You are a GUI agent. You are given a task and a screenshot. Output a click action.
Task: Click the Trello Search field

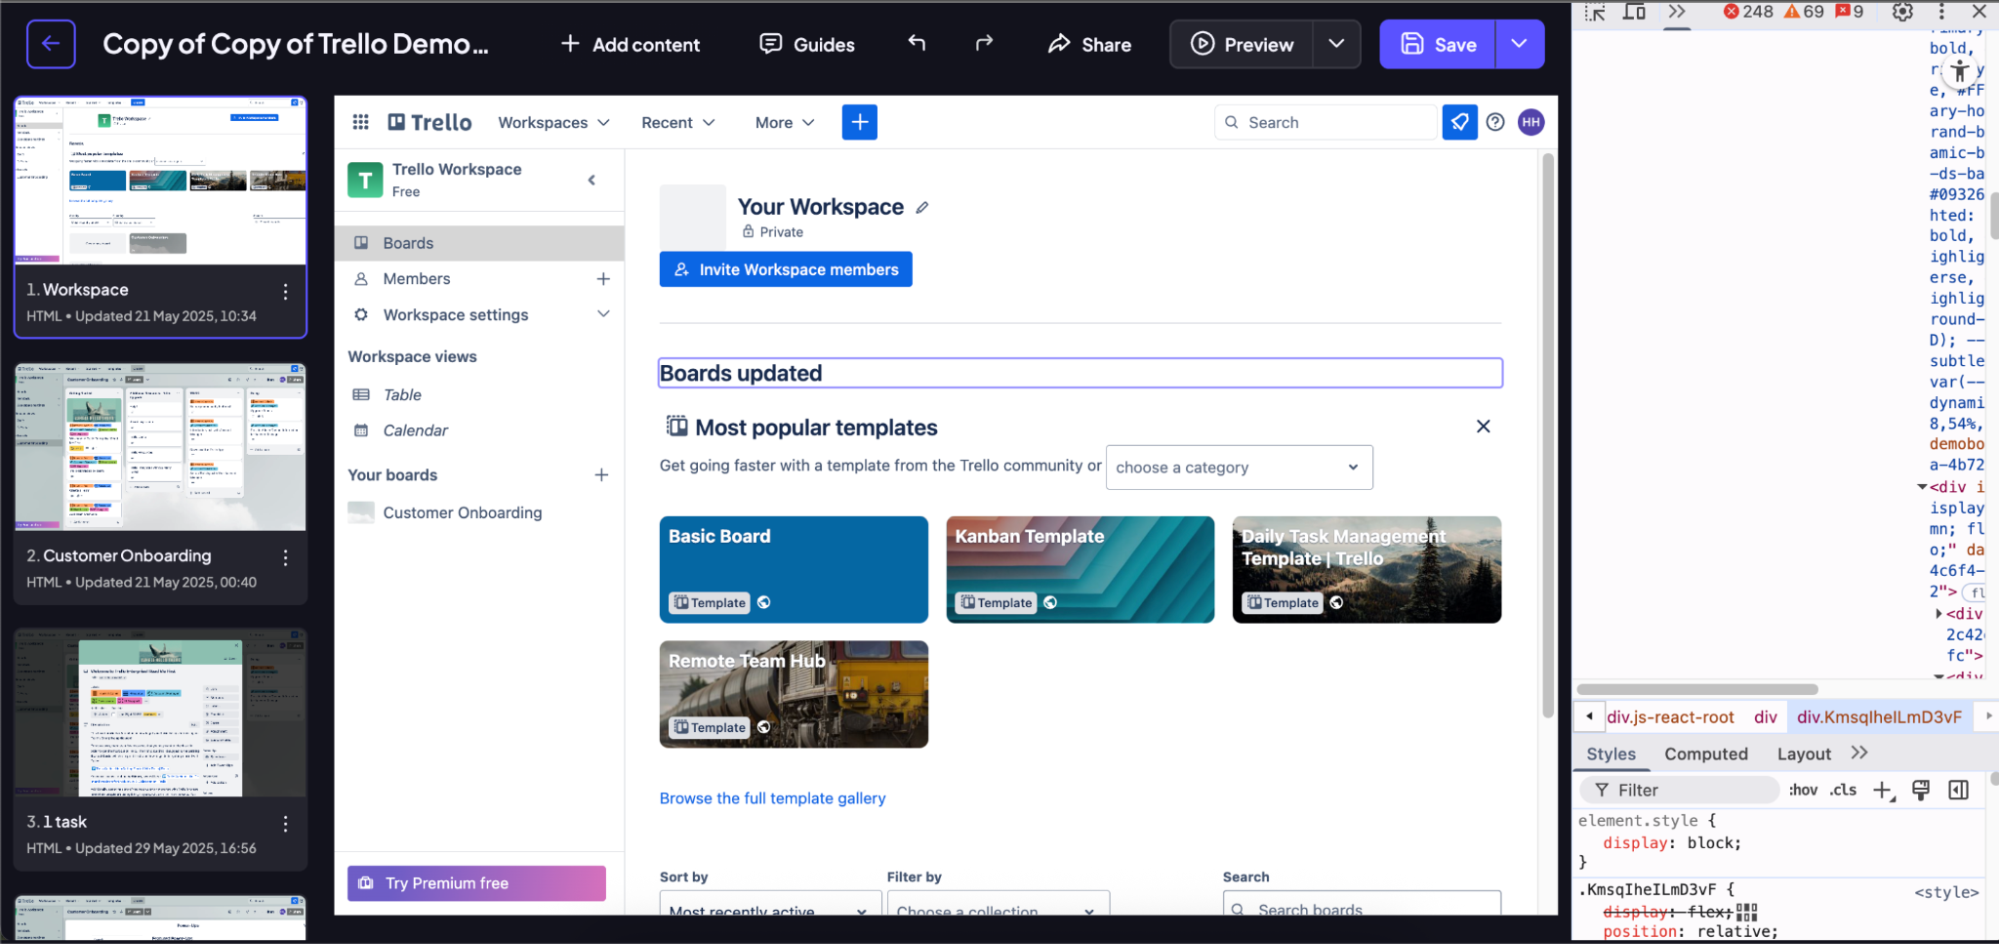point(1326,122)
